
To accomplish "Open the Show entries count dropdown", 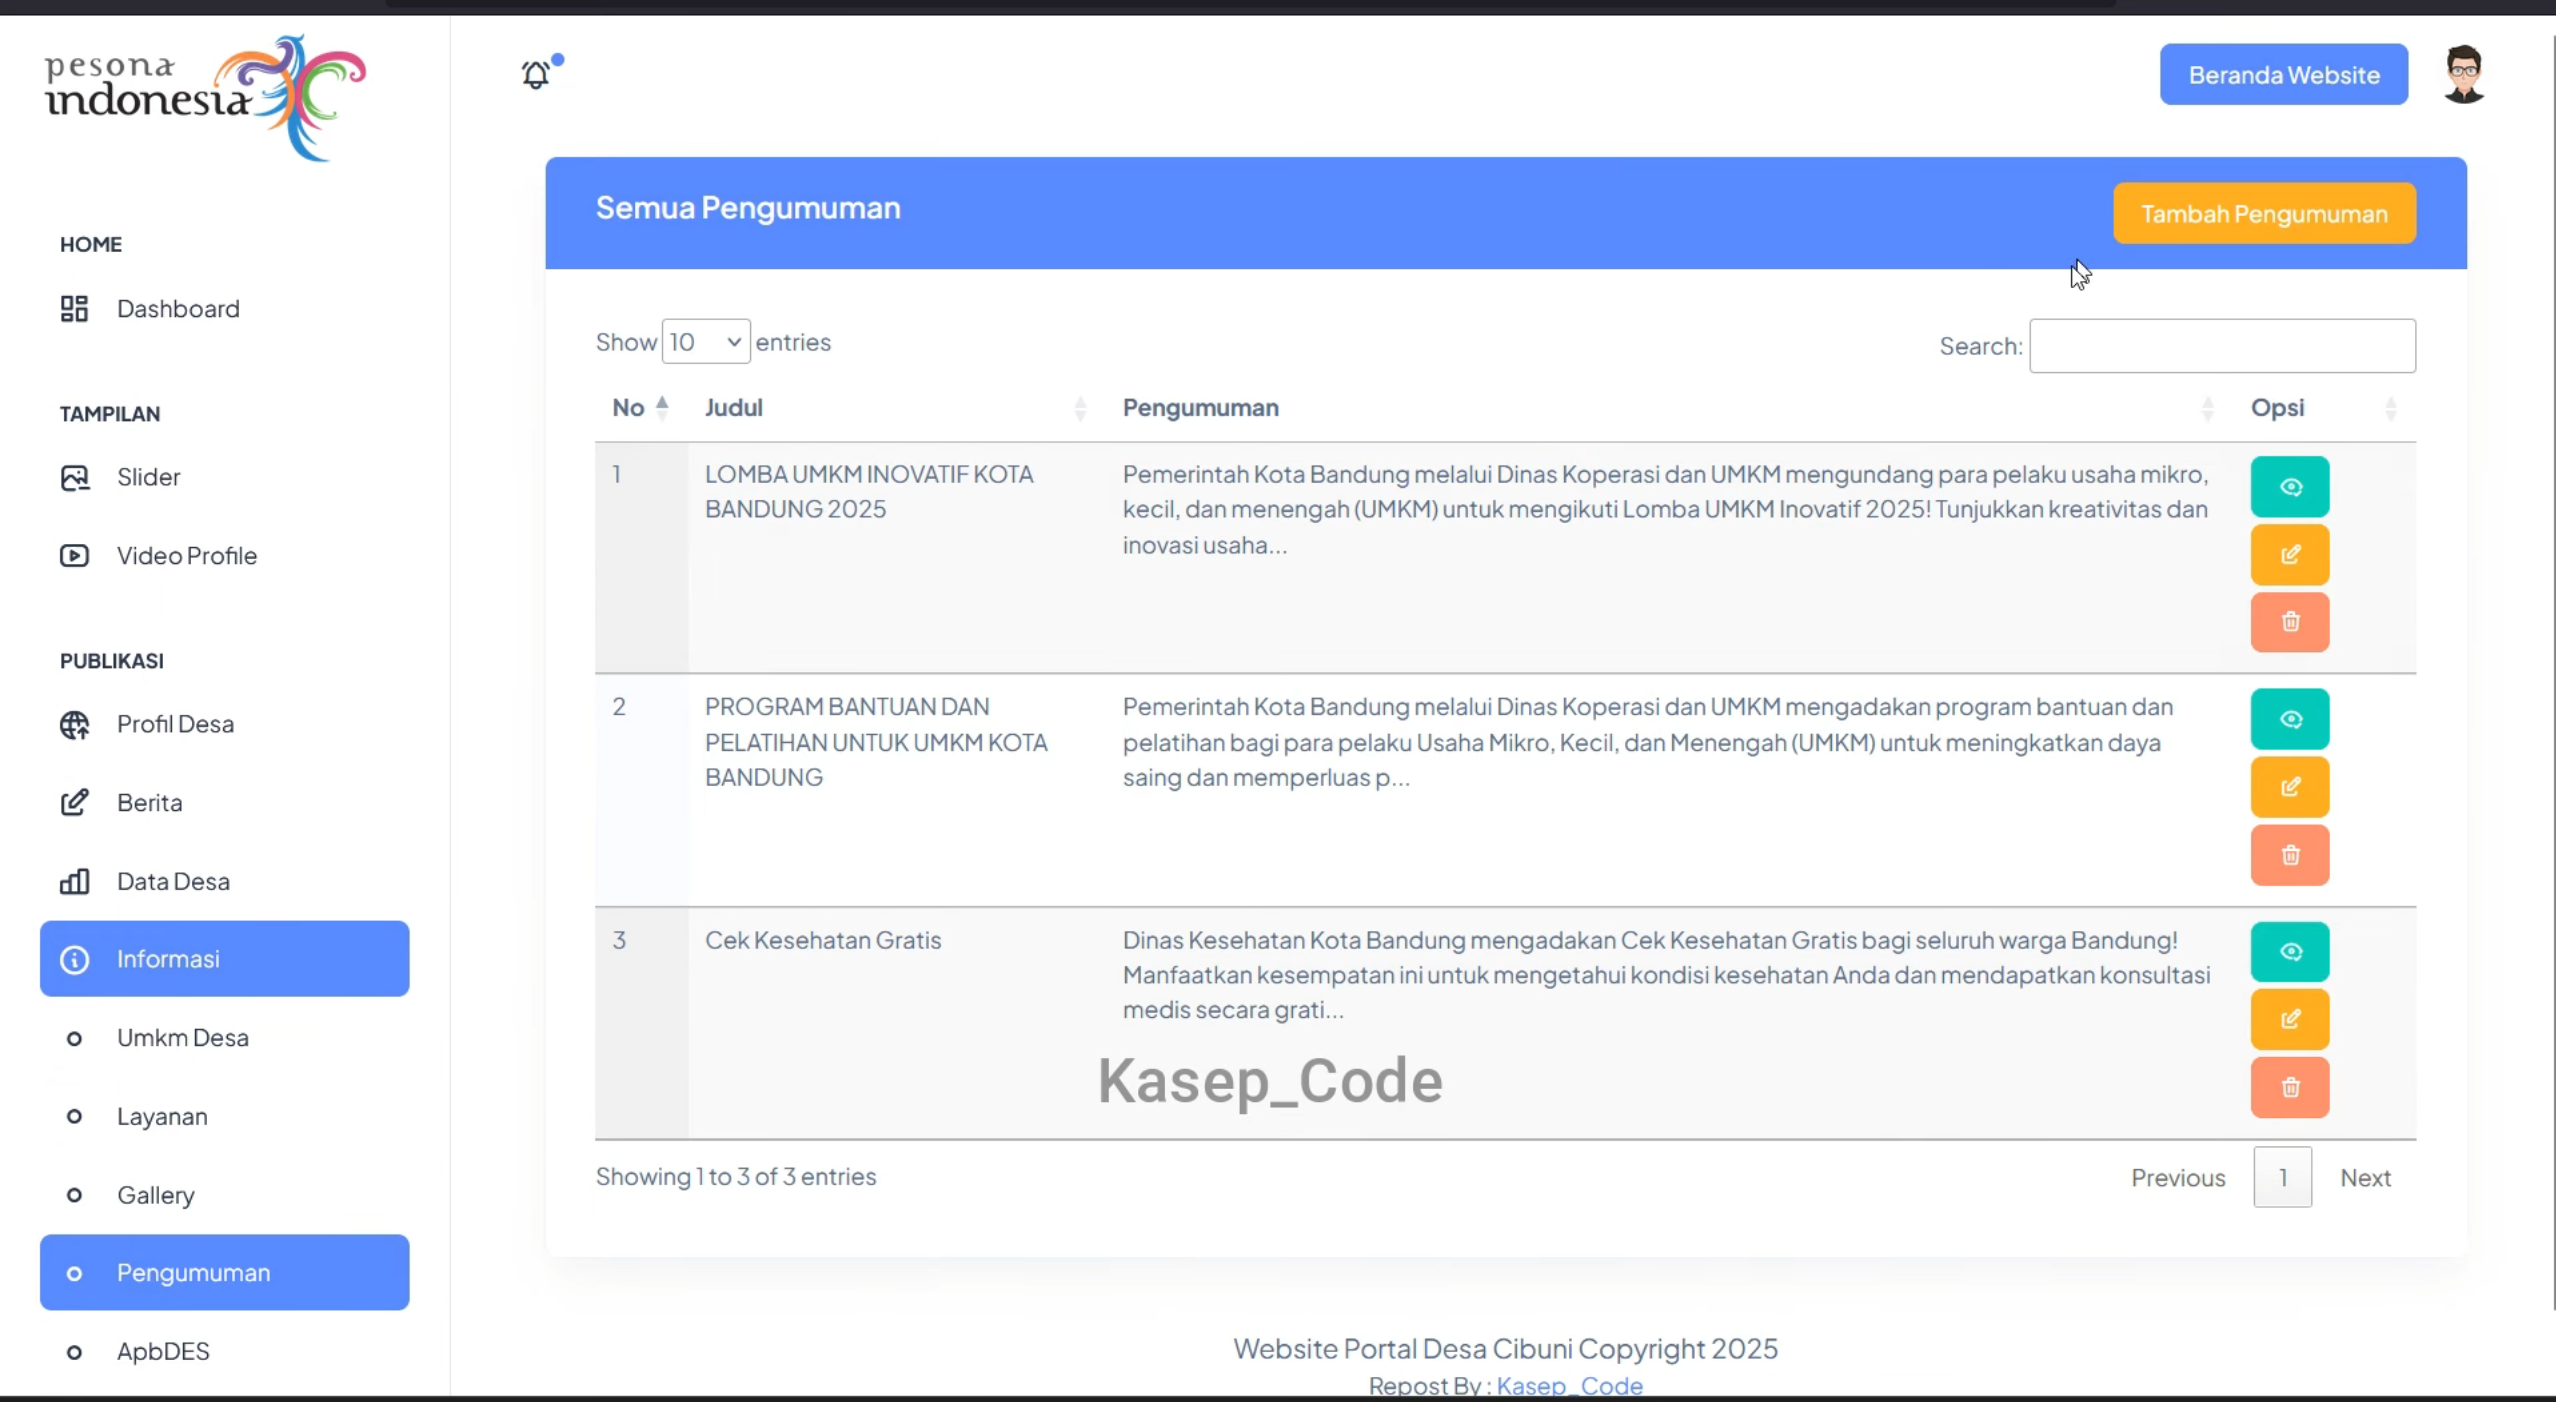I will [x=705, y=342].
